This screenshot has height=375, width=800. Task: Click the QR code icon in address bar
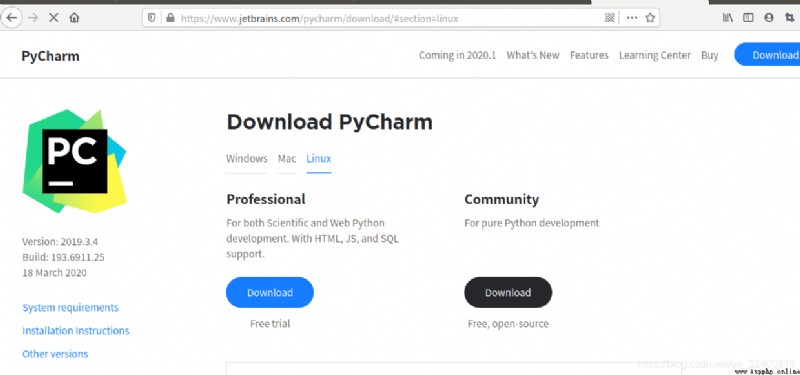coord(609,18)
